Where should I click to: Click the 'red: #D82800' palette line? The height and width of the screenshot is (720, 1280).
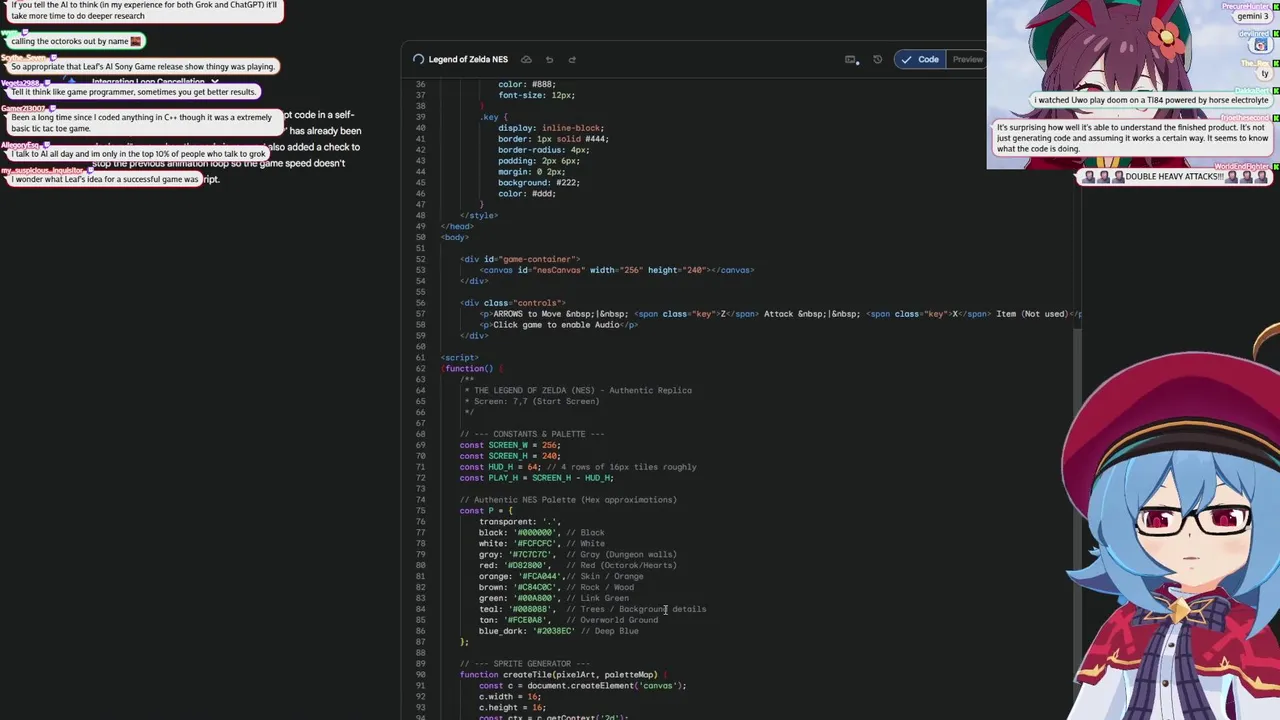click(577, 565)
